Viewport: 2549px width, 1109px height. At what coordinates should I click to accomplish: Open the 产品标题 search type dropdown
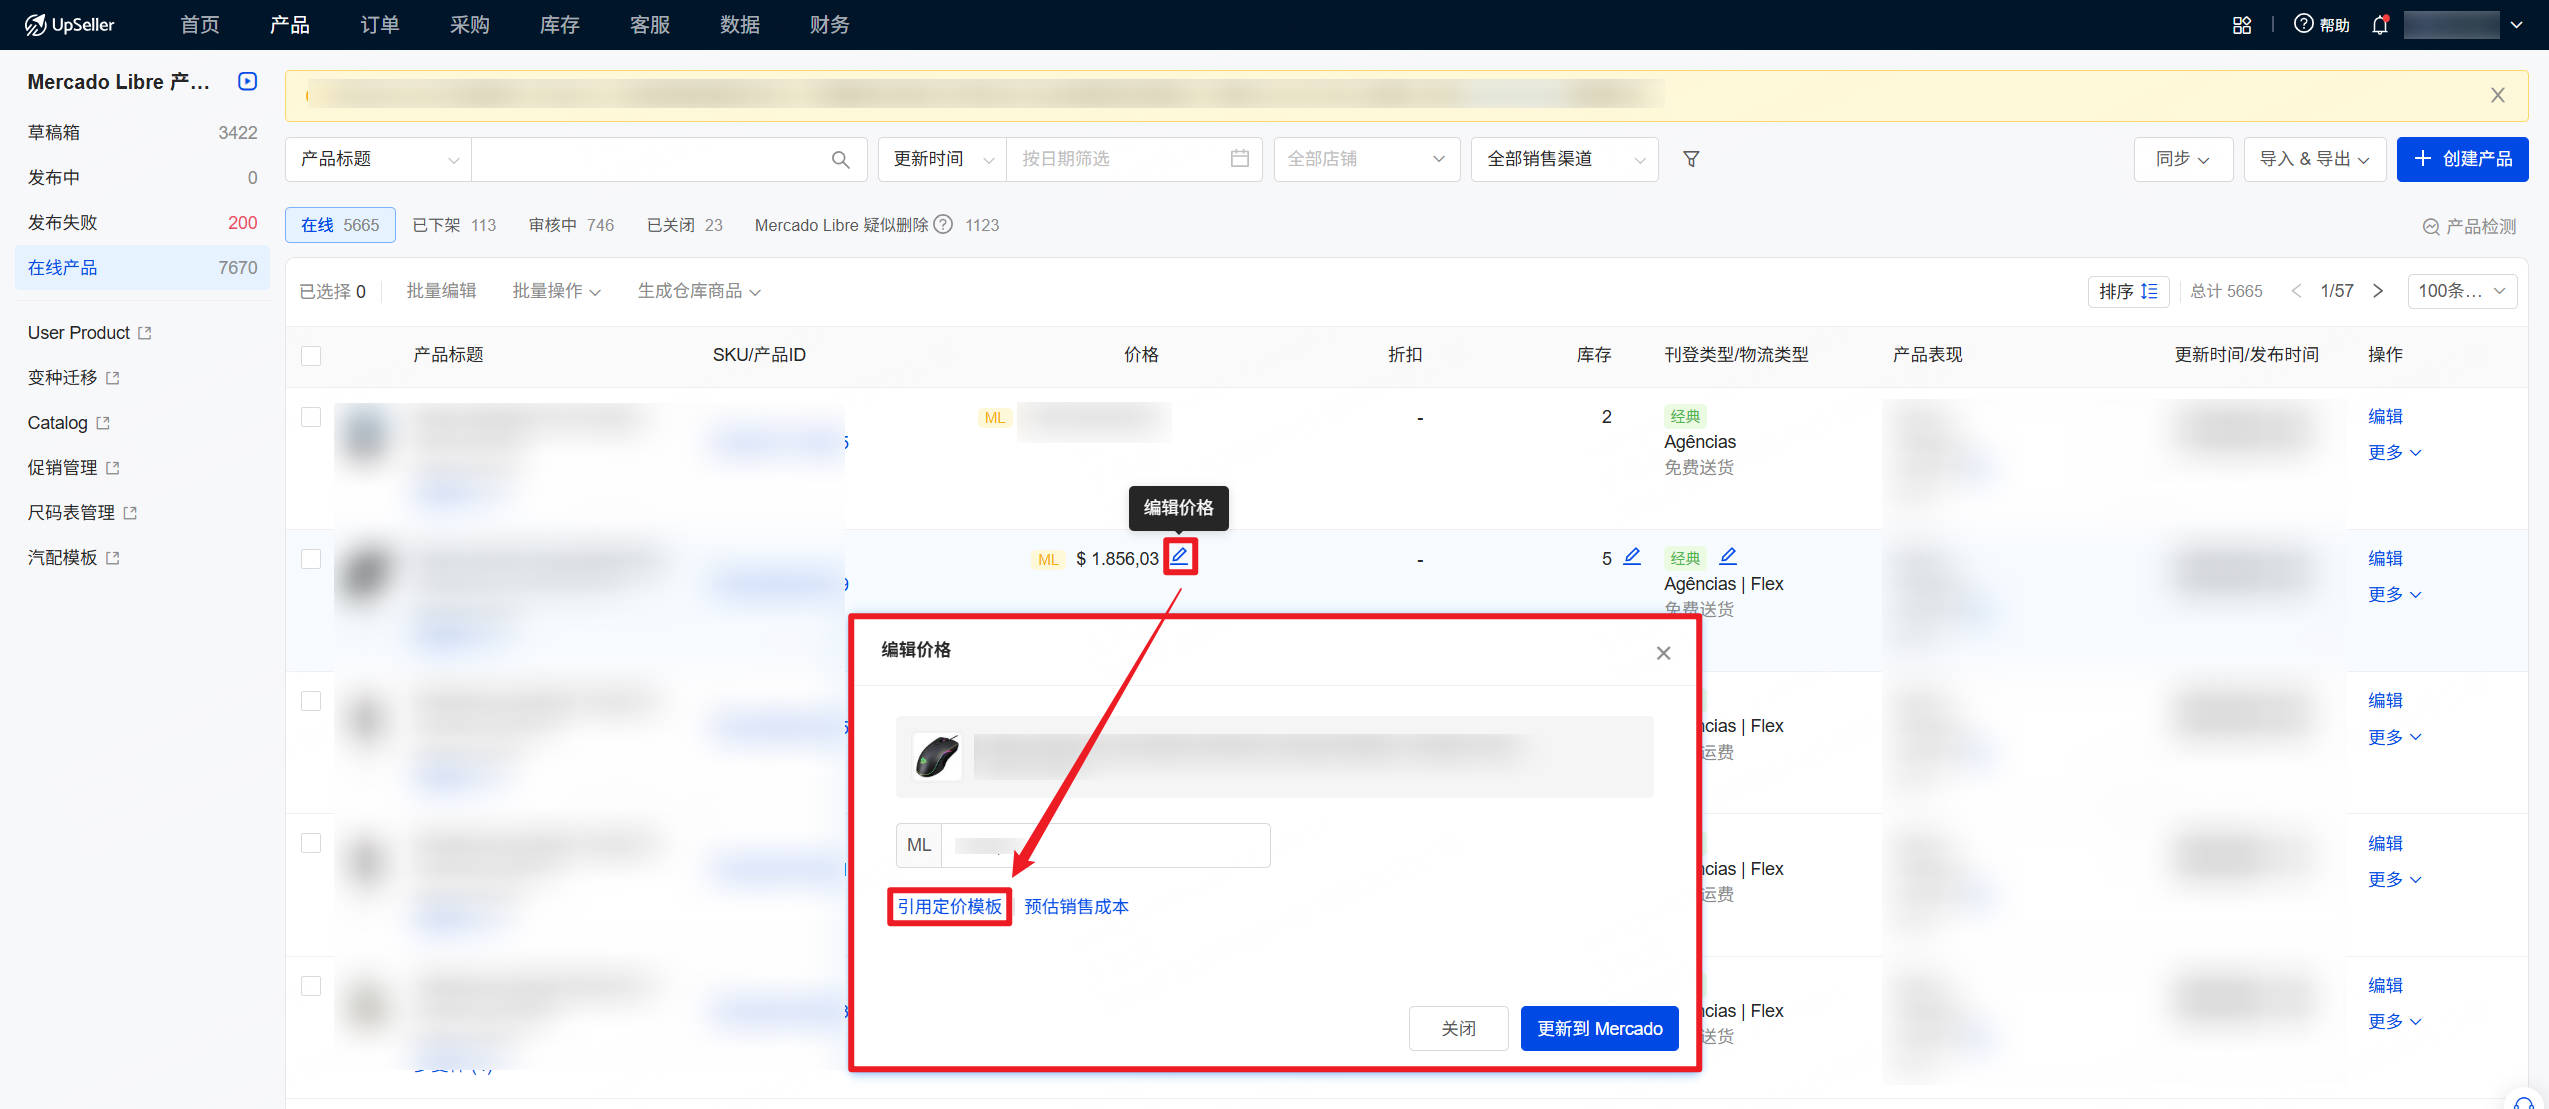[378, 159]
